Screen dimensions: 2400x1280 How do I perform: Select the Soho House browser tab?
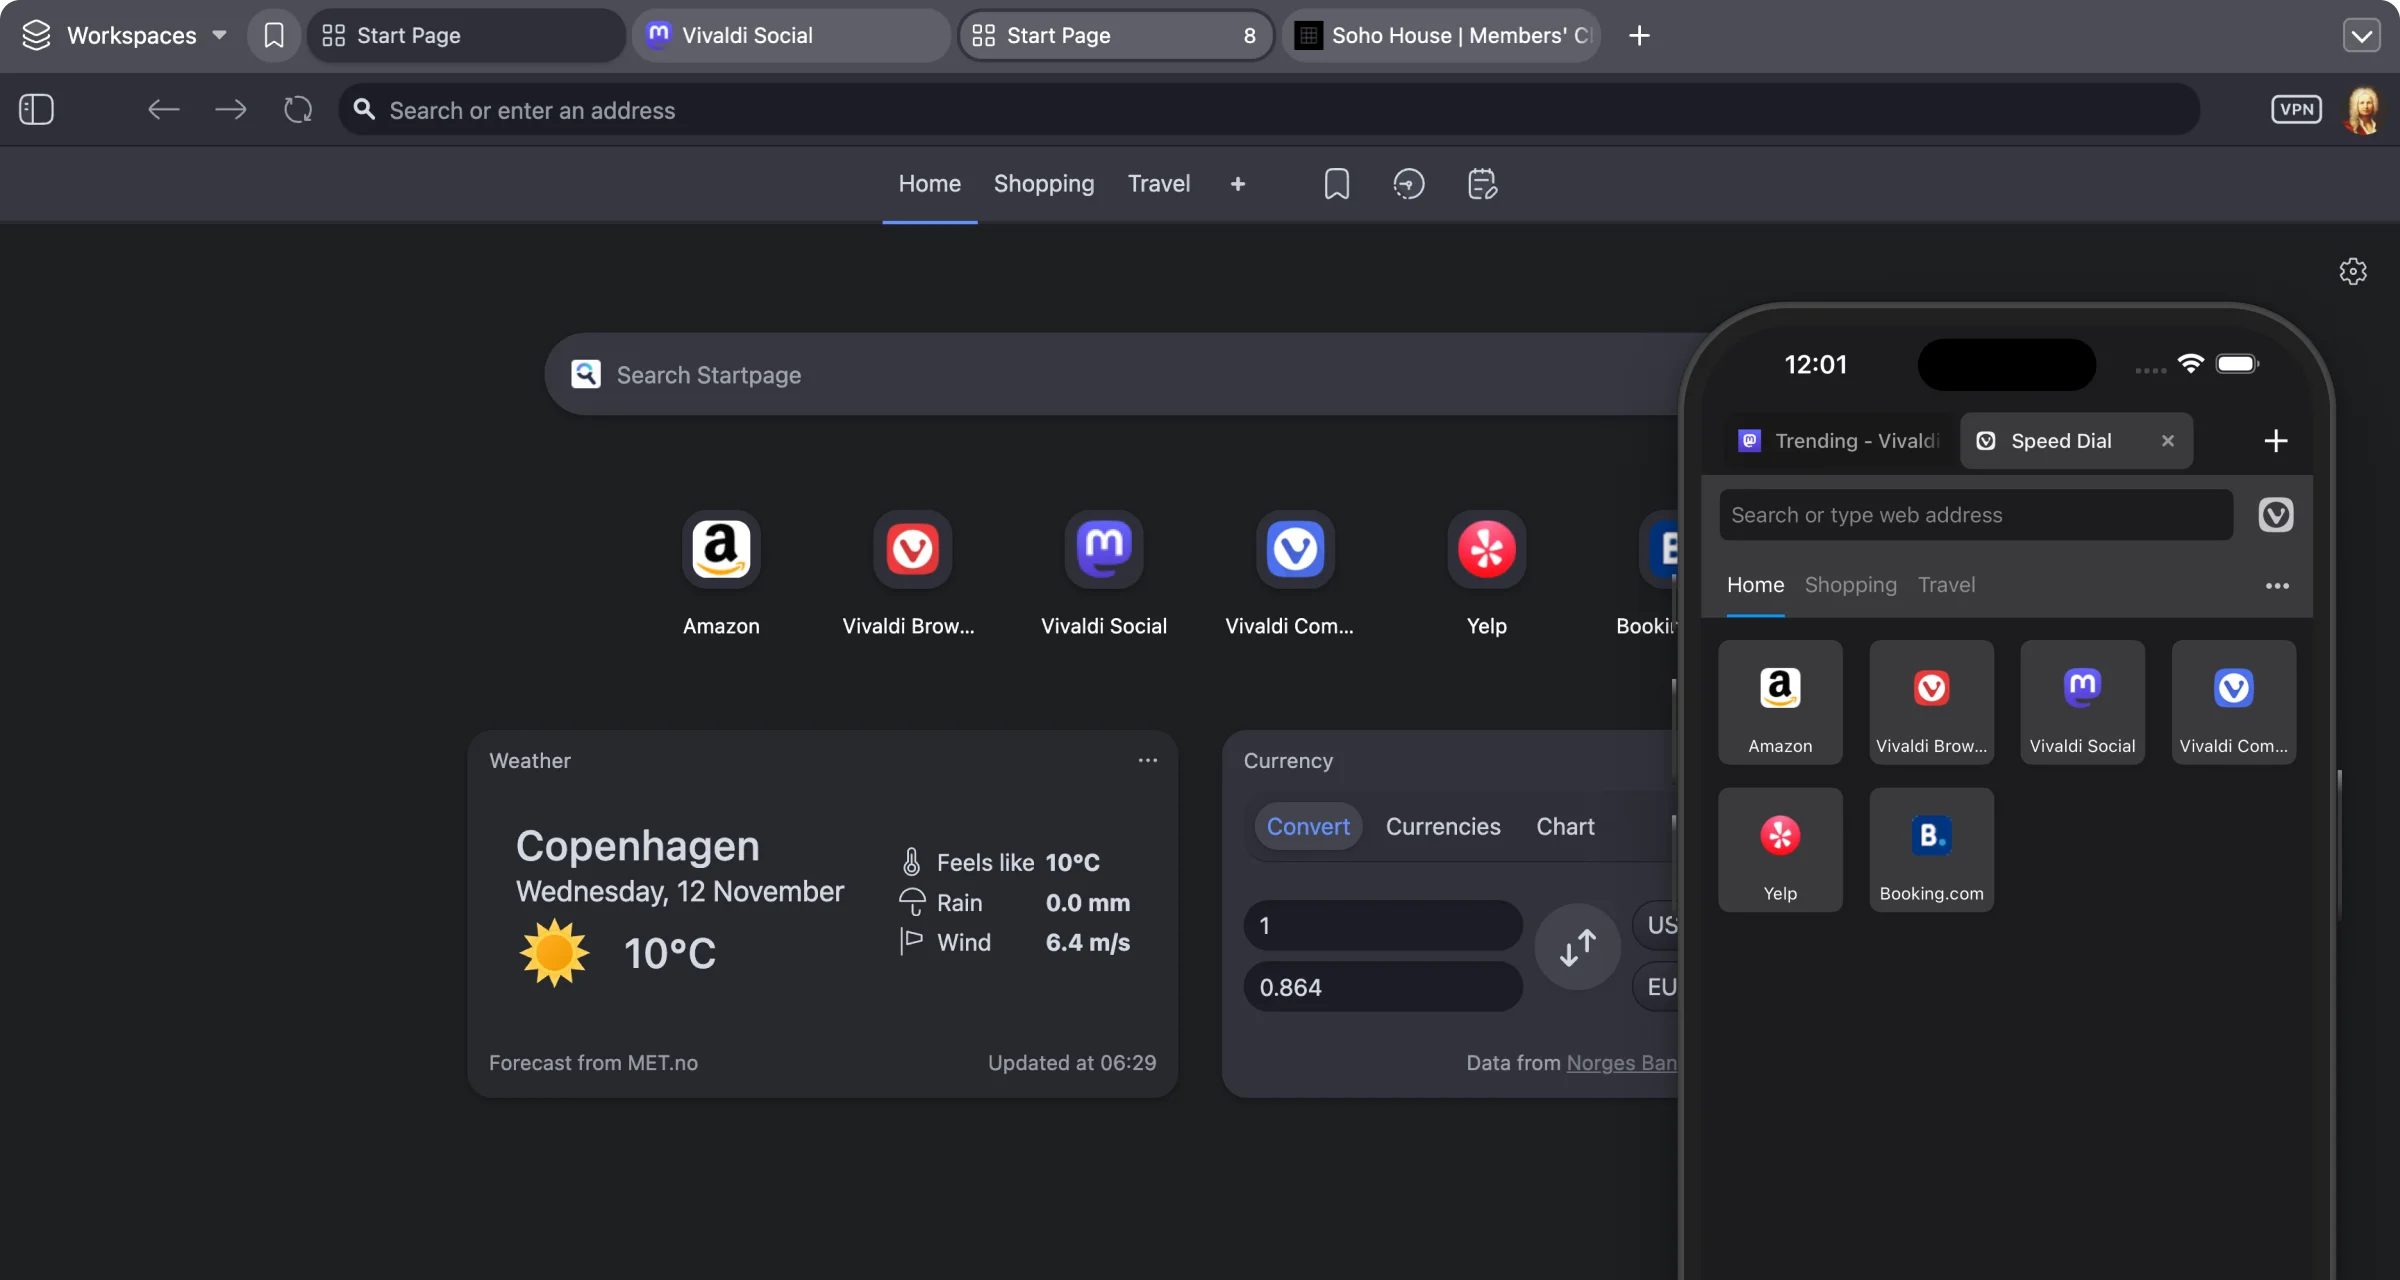[x=1440, y=35]
